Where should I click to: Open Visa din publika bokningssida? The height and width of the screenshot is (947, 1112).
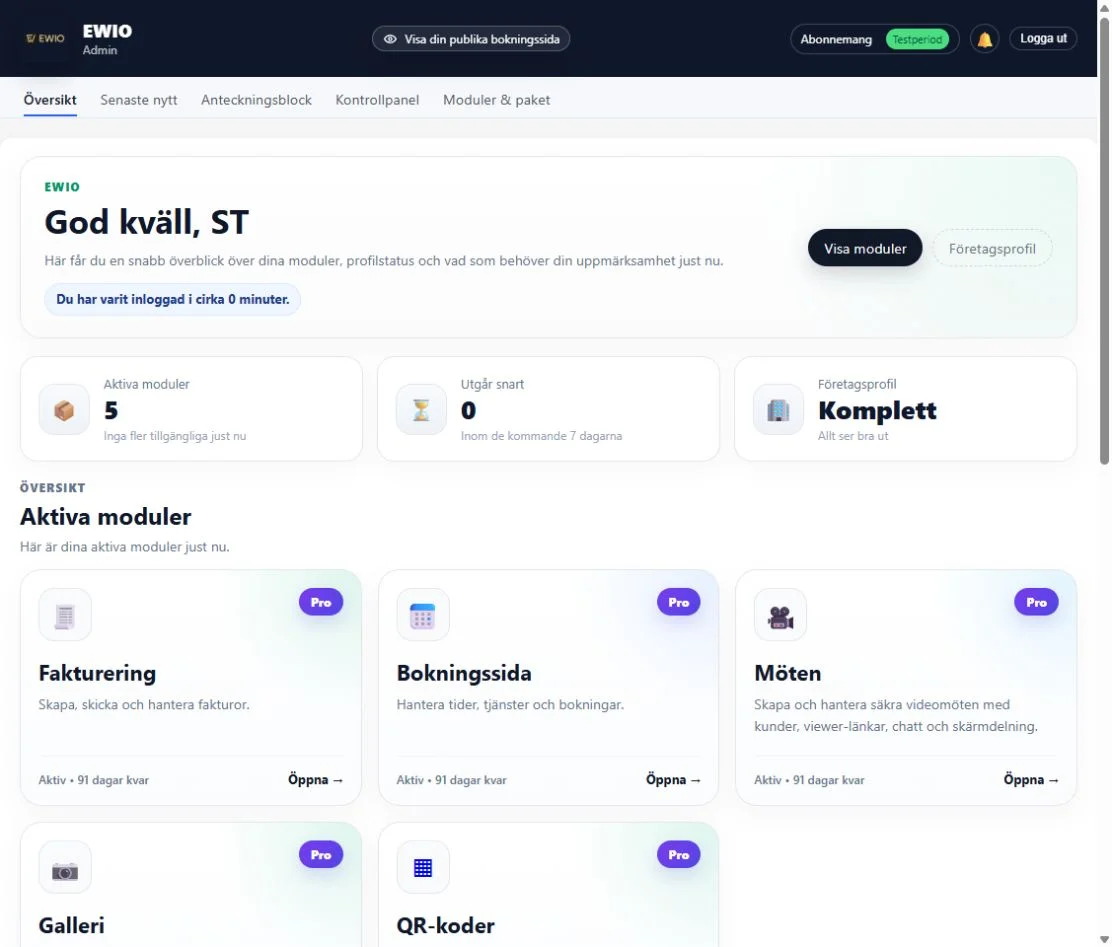tap(471, 39)
